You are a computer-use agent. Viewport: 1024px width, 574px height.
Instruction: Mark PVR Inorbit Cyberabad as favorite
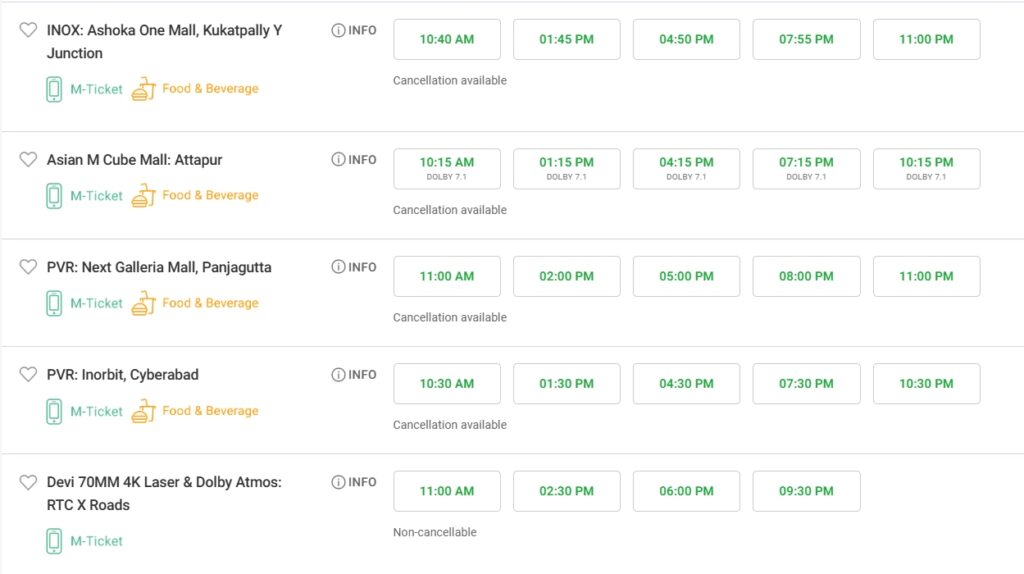point(28,374)
